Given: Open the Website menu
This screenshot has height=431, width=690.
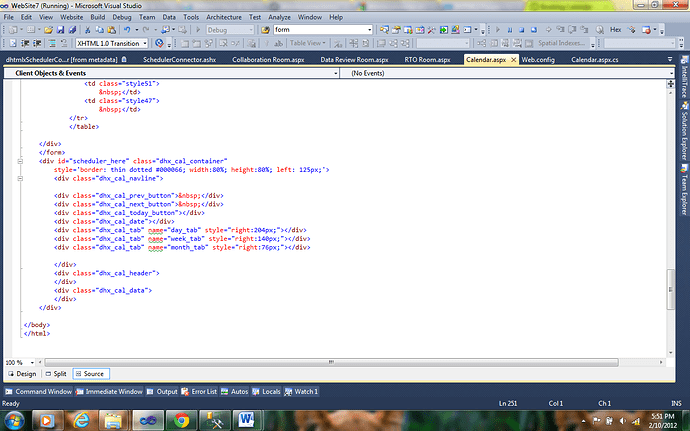Looking at the screenshot, I should click(71, 17).
